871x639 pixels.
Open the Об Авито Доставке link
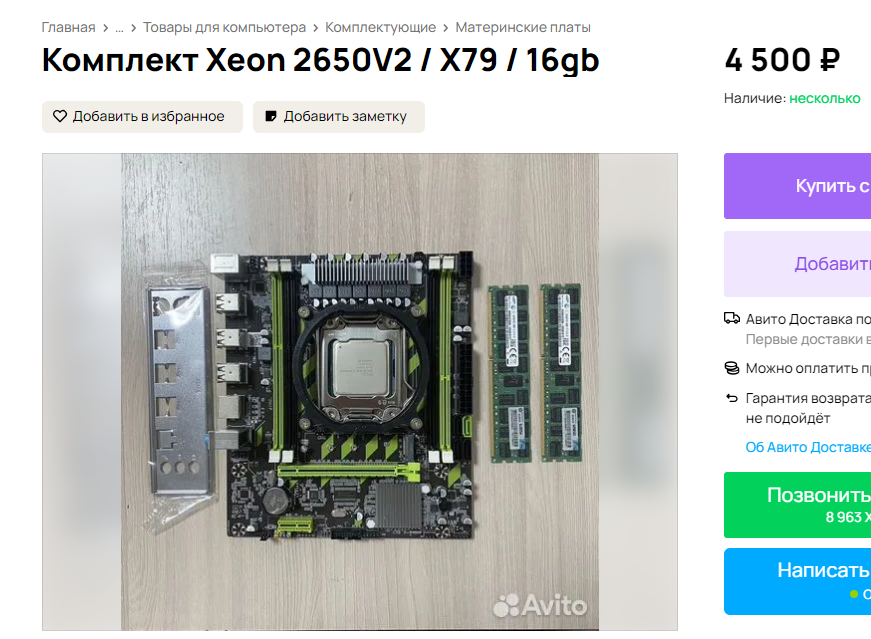(808, 447)
